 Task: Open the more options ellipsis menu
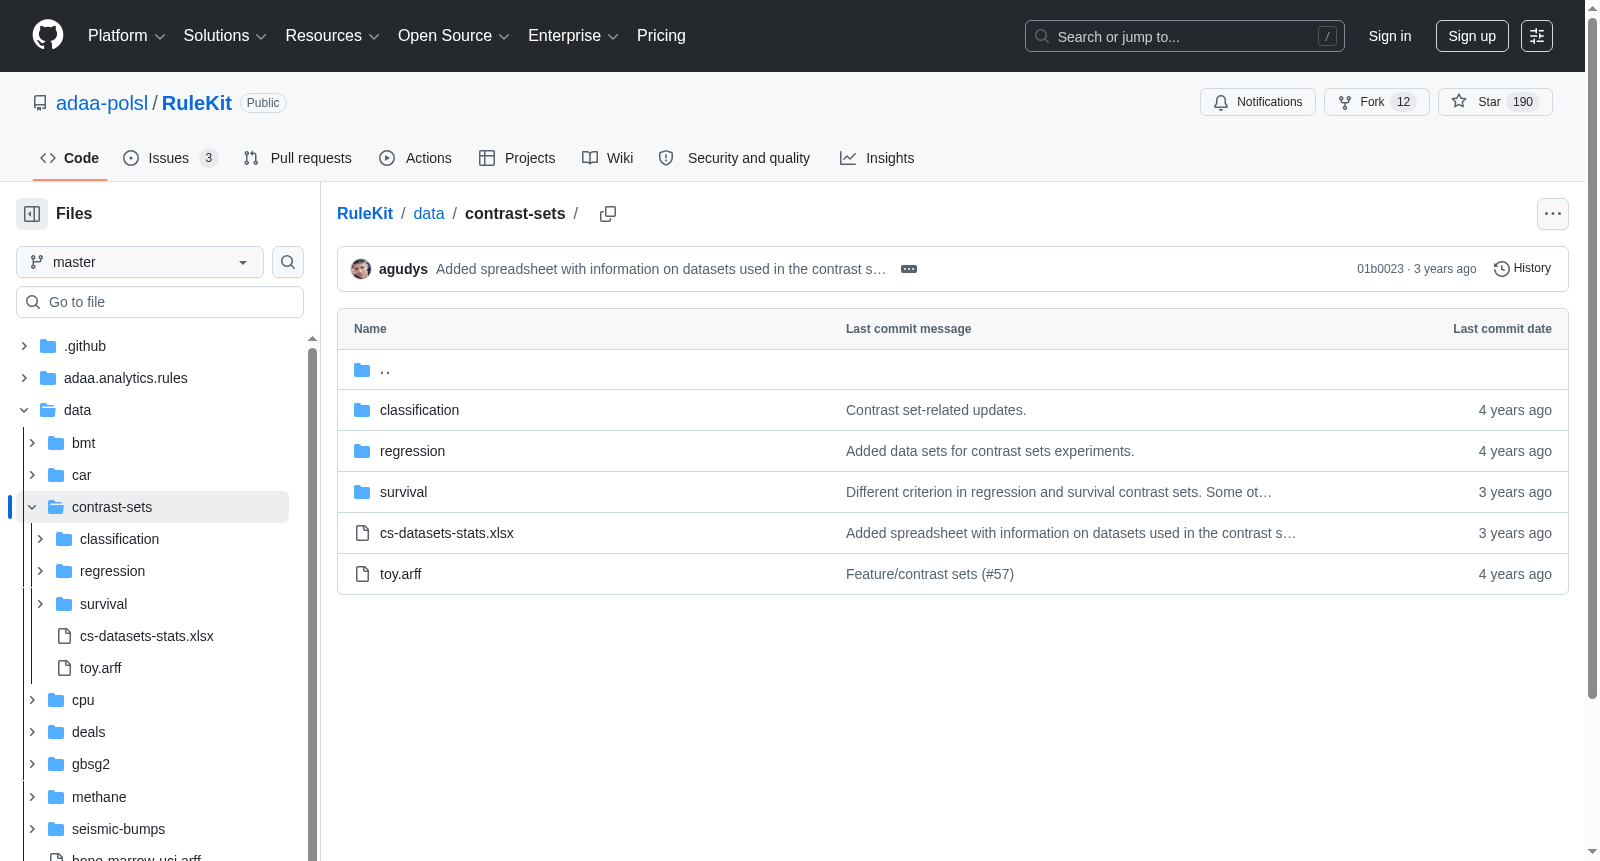coord(1552,214)
